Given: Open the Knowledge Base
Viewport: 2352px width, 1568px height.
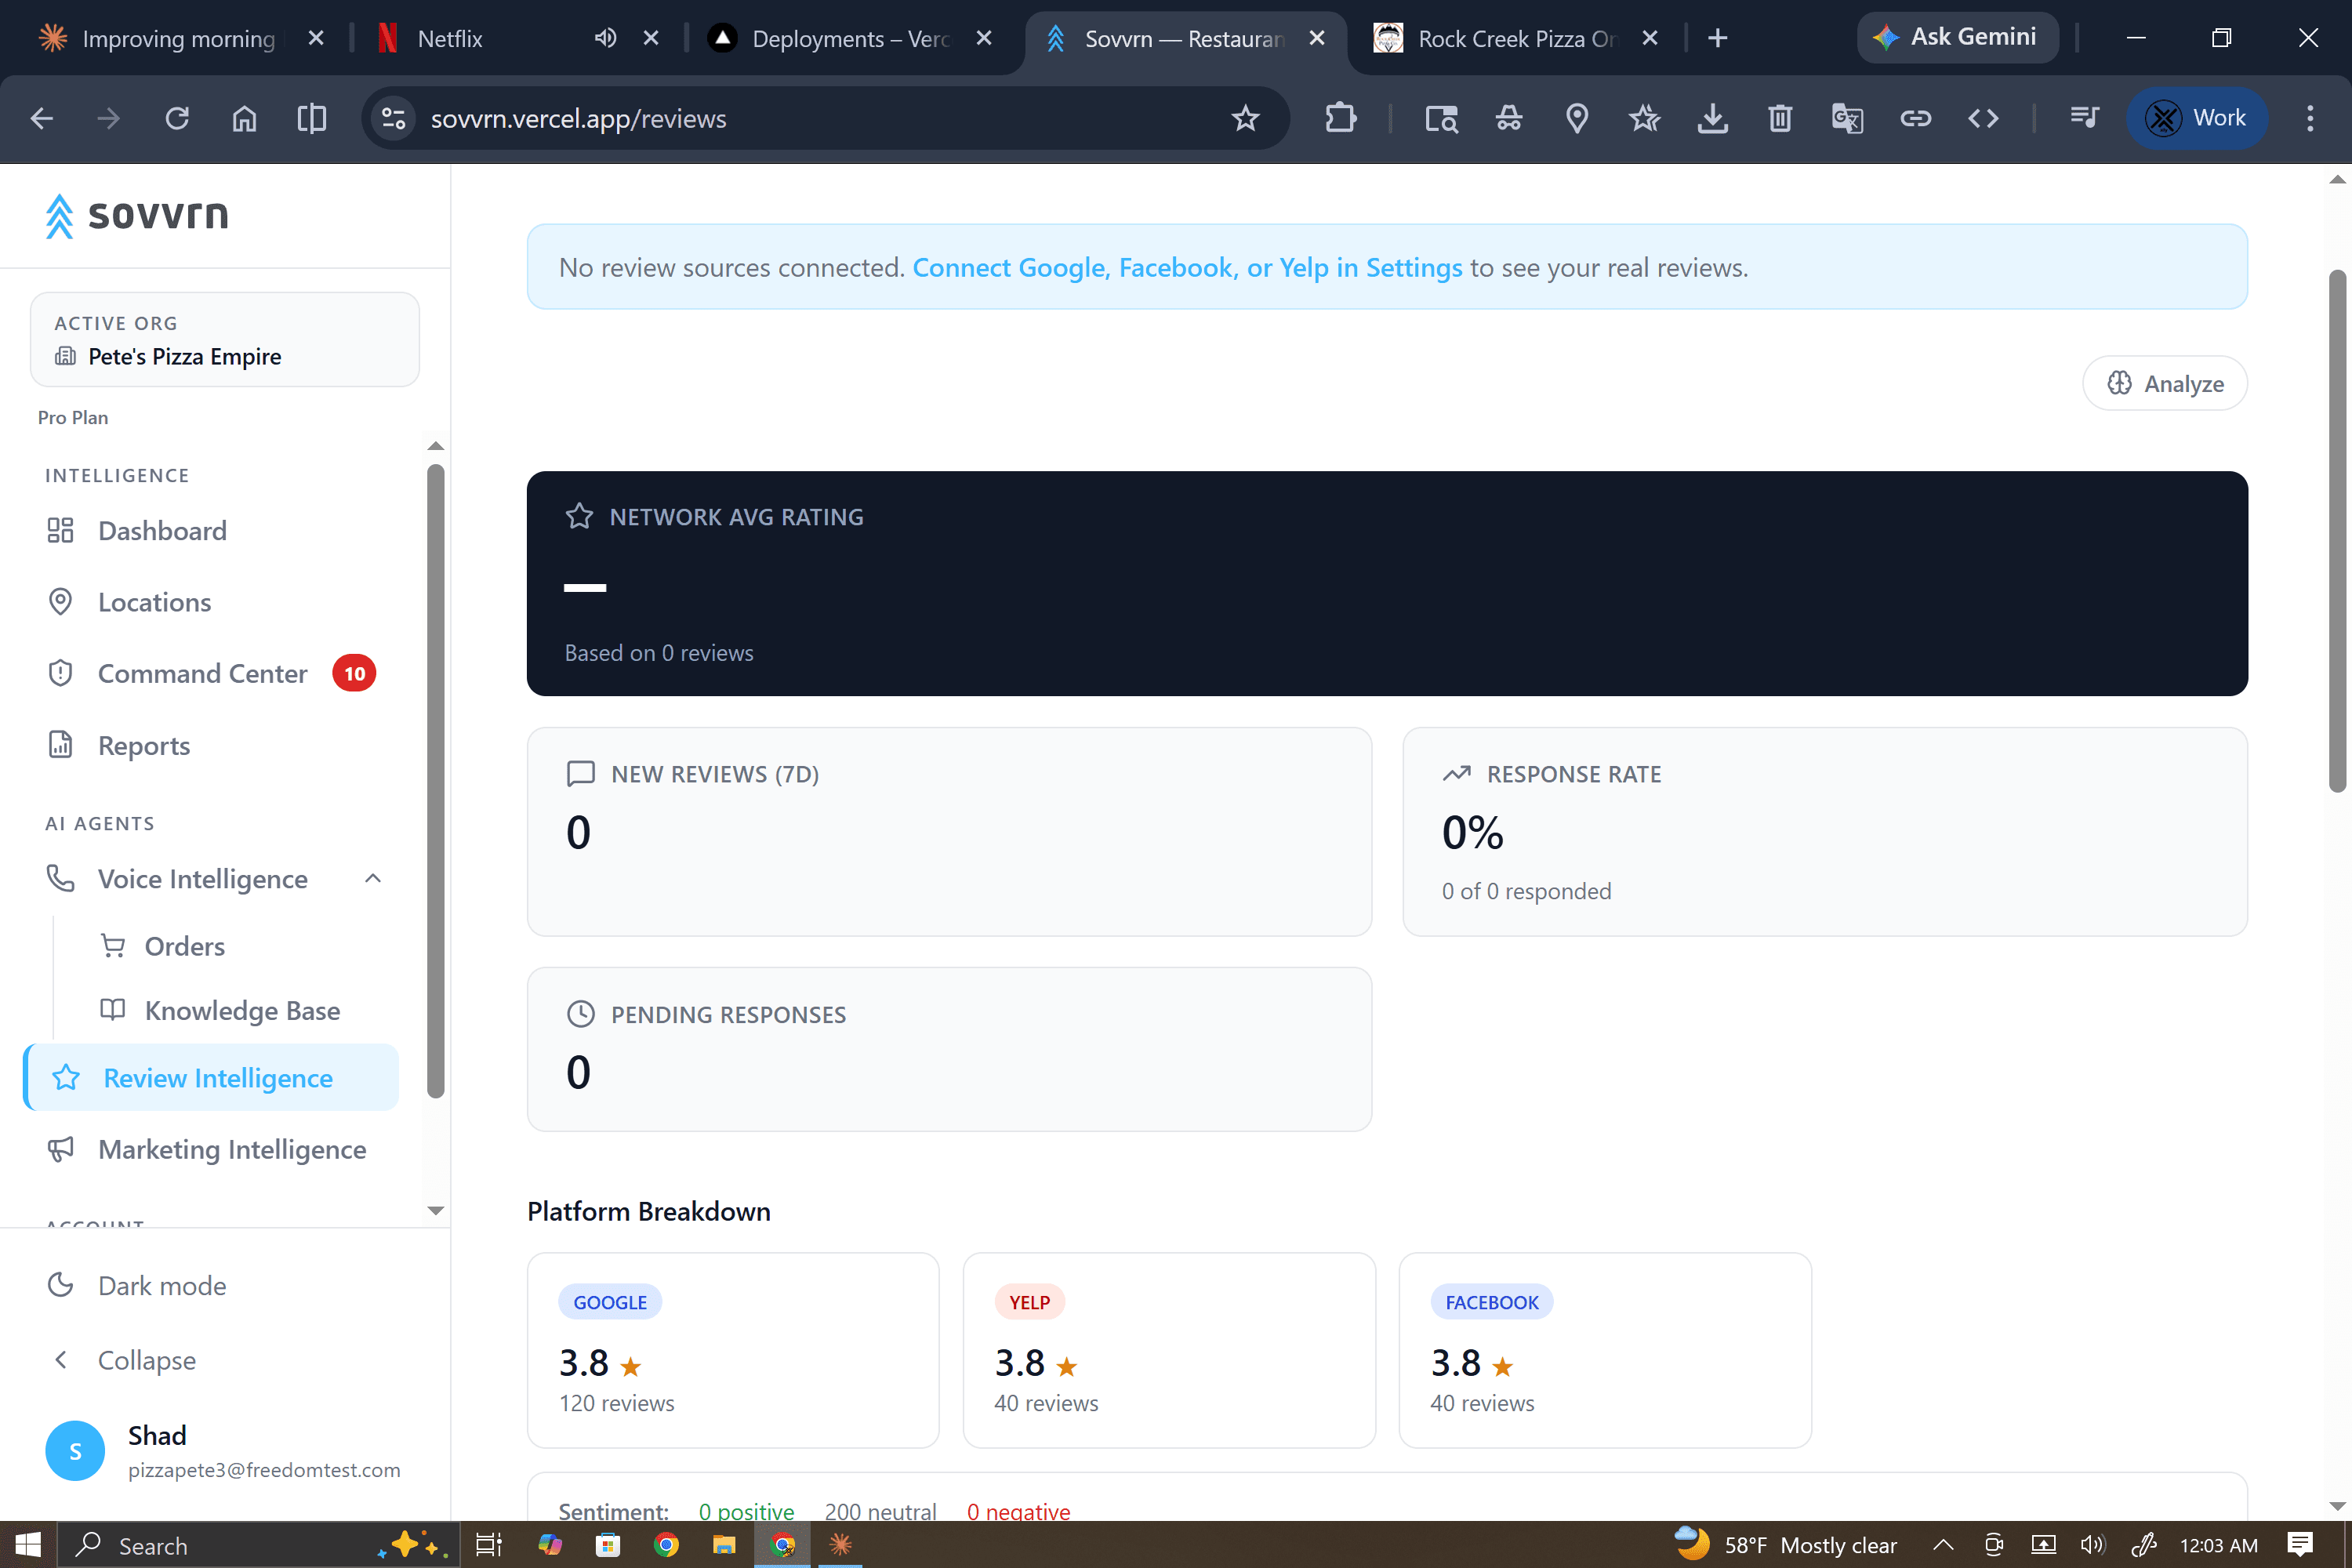Looking at the screenshot, I should (x=242, y=1010).
